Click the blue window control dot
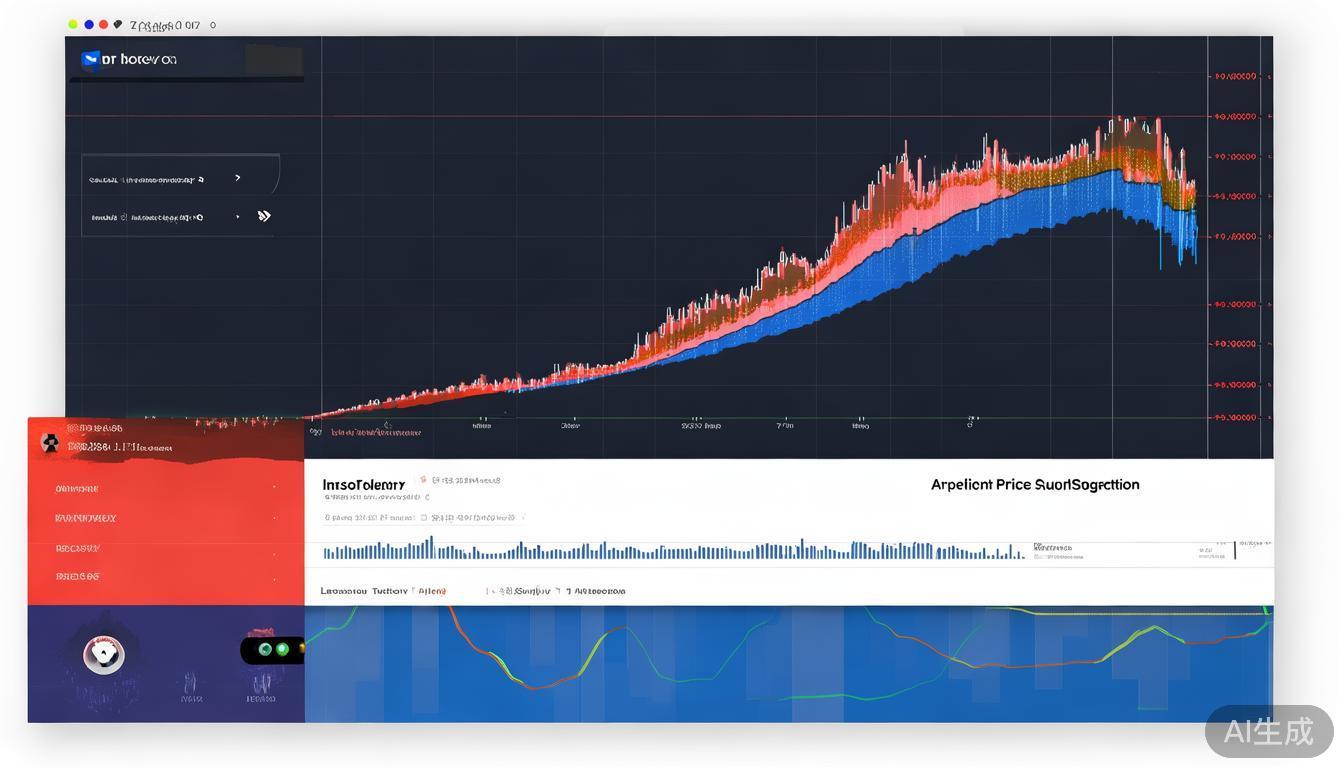The width and height of the screenshot is (1344, 768). (x=89, y=24)
